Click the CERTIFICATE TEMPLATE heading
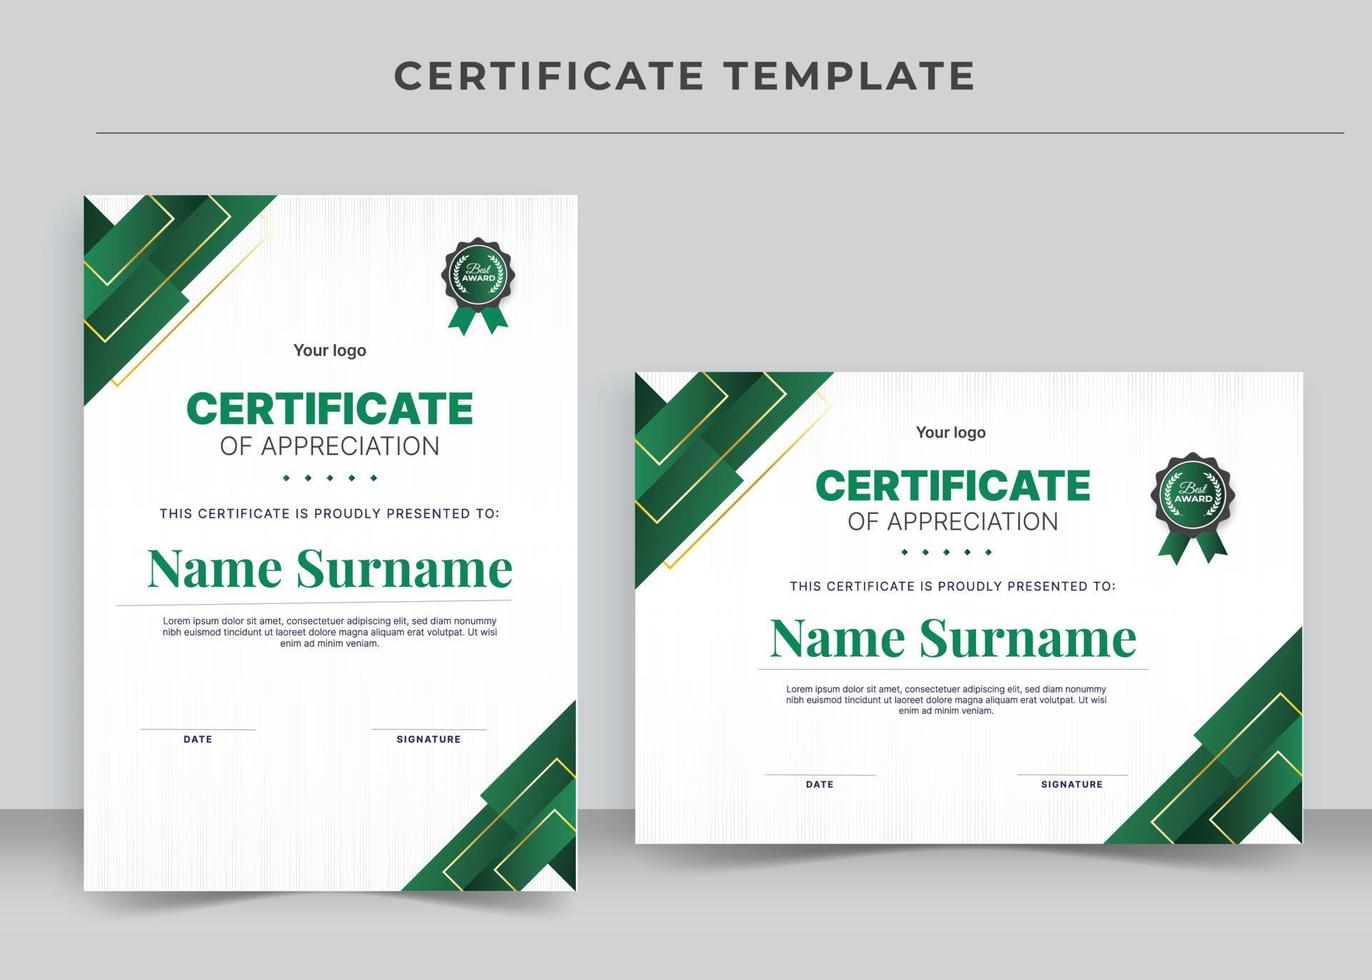The width and height of the screenshot is (1372, 980). click(684, 76)
